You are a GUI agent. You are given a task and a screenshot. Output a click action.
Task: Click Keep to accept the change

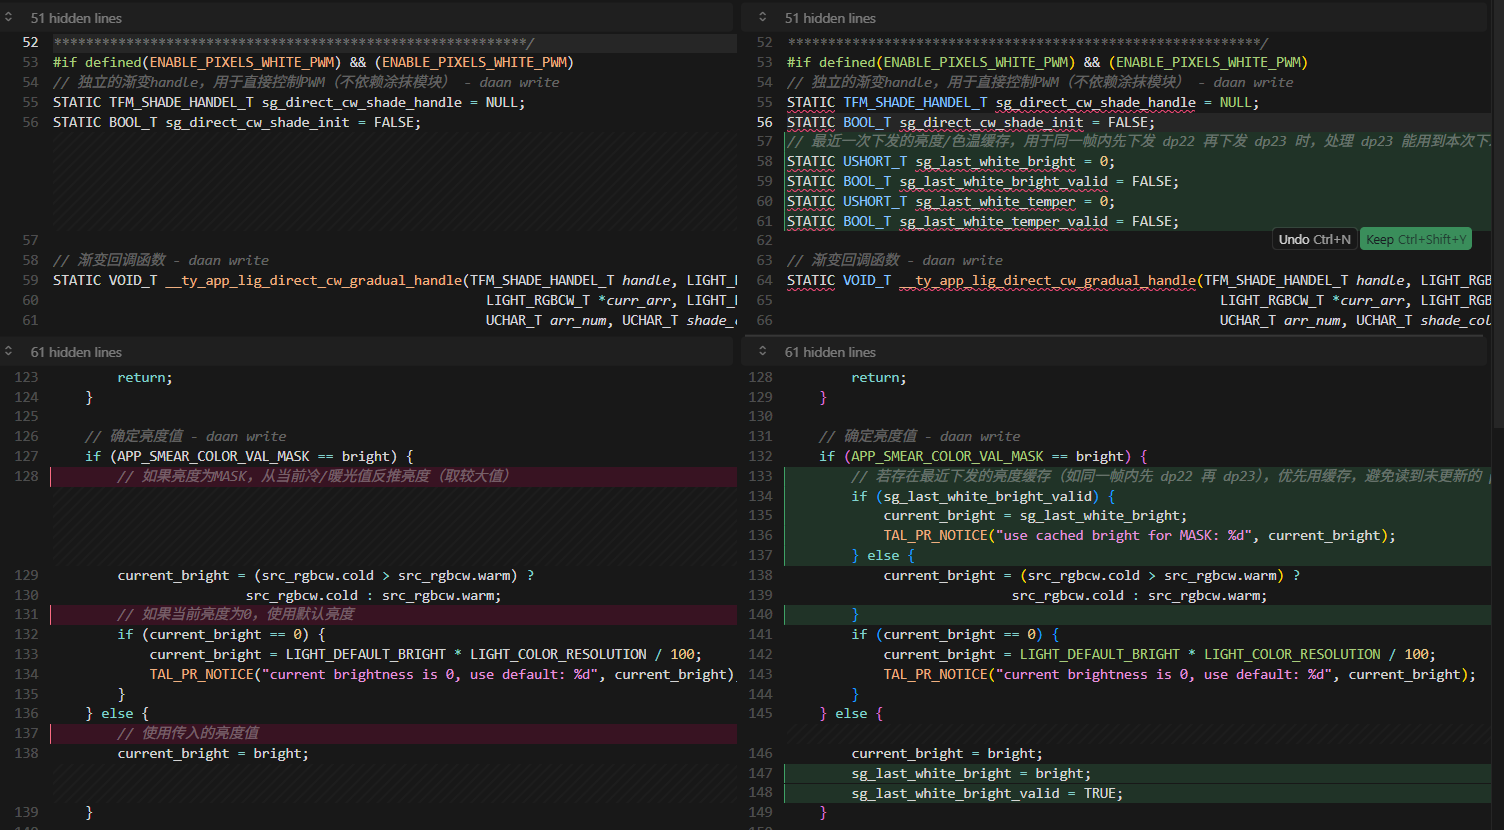(1415, 239)
